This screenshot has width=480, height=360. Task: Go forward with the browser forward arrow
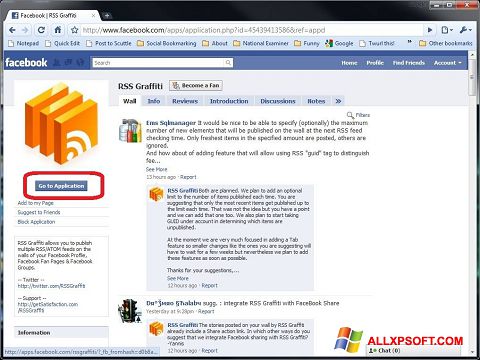(x=25, y=30)
